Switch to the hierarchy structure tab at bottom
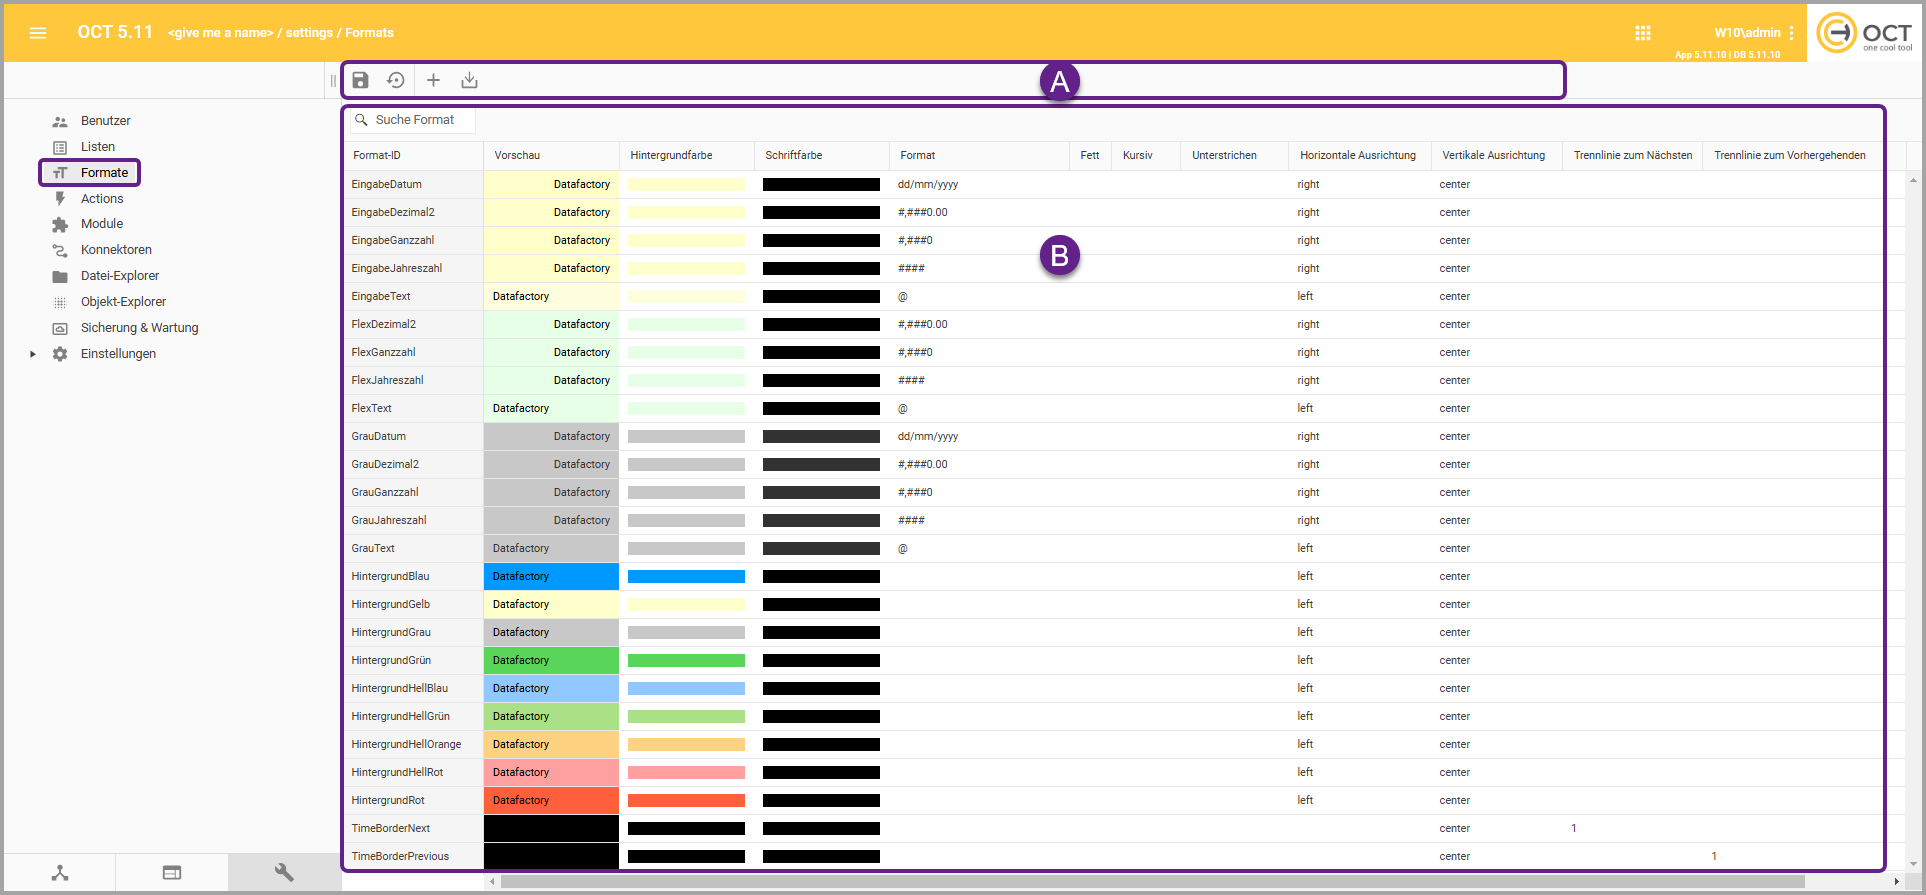Viewport: 1926px width, 895px height. [60, 872]
